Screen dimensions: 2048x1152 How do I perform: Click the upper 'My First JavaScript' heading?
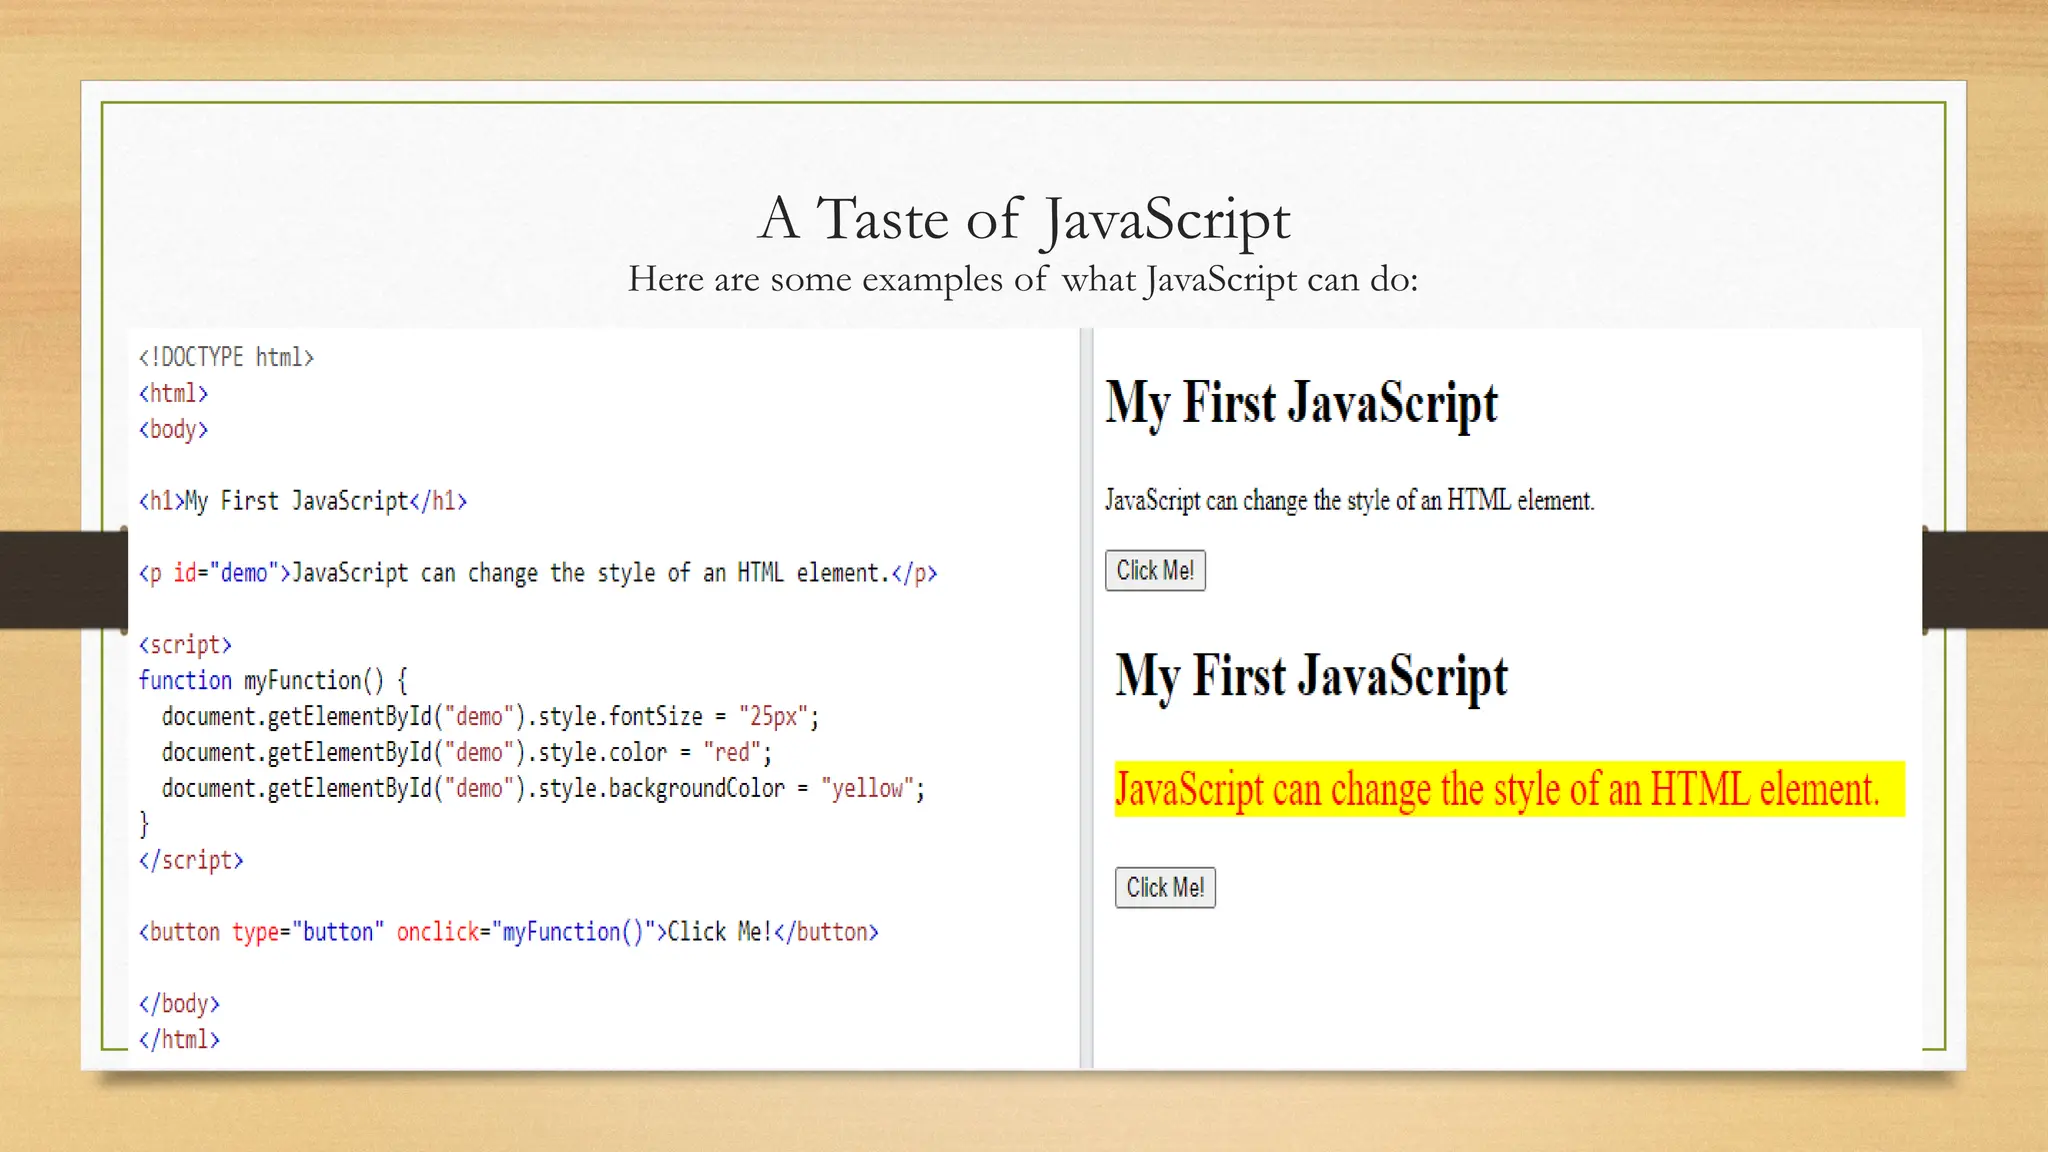(1301, 404)
